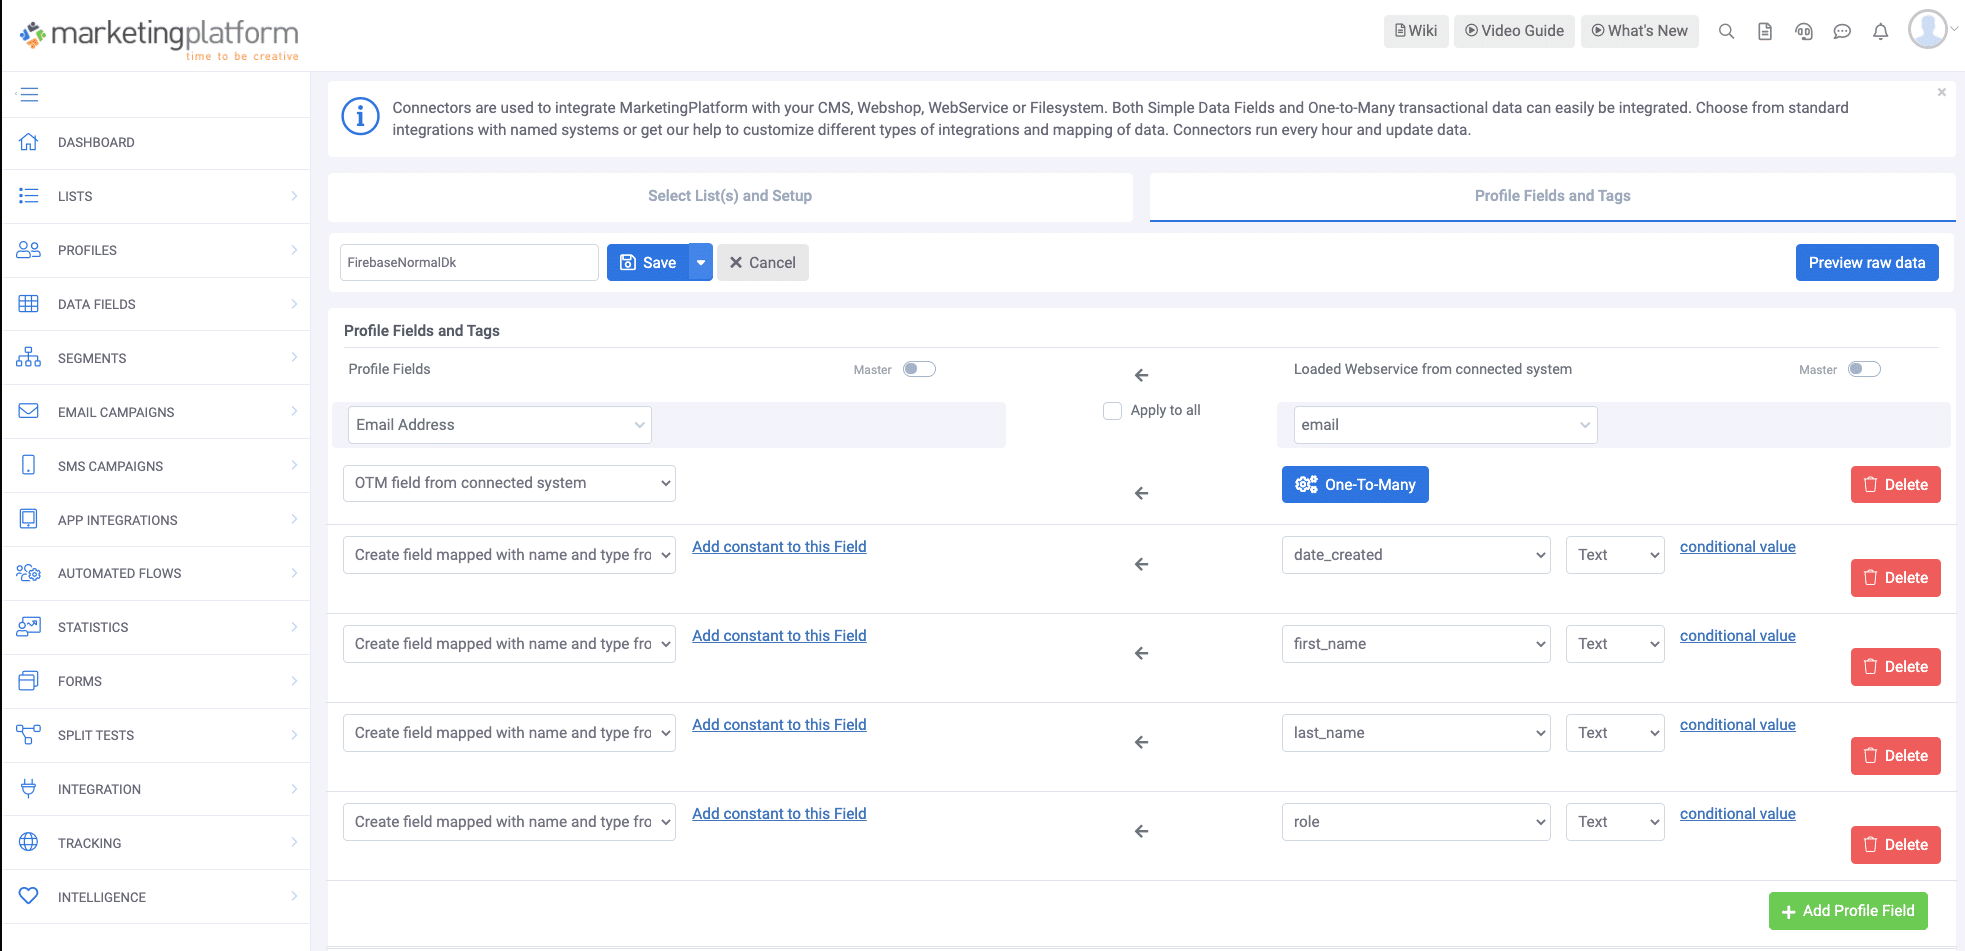This screenshot has height=951, width=1965.
Task: Open the Save button dropdown arrow
Action: (701, 263)
